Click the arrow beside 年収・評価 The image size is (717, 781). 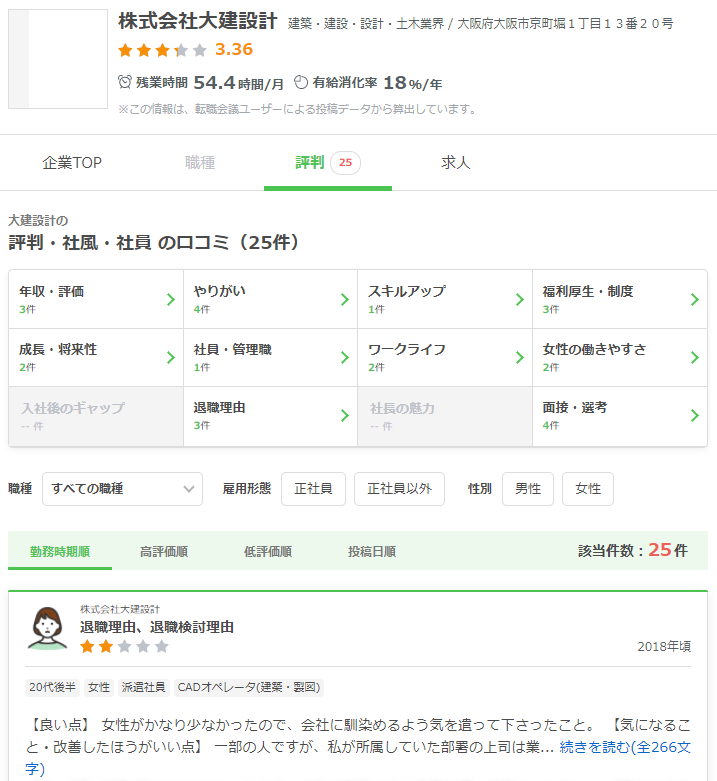[171, 299]
